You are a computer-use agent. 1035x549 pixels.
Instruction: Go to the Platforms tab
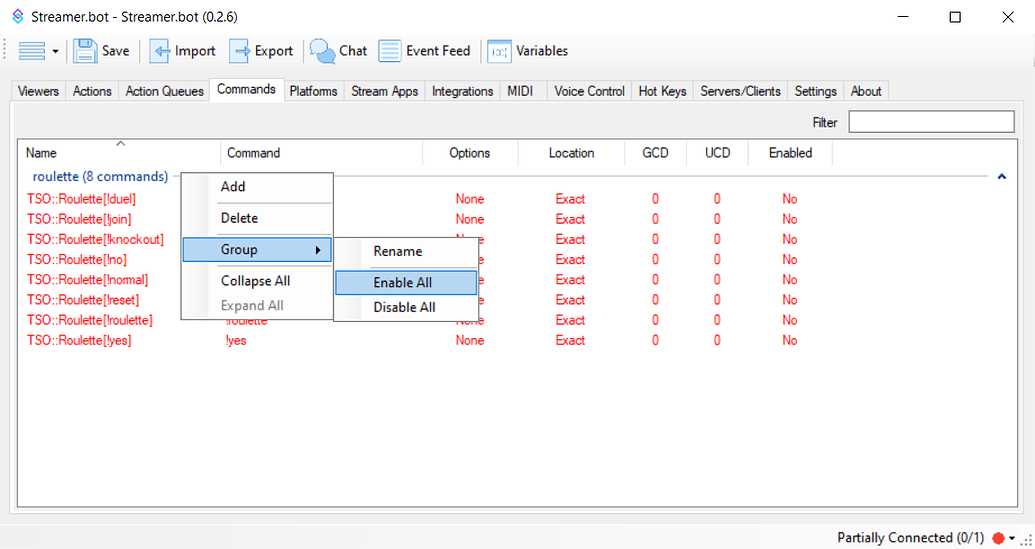point(313,91)
